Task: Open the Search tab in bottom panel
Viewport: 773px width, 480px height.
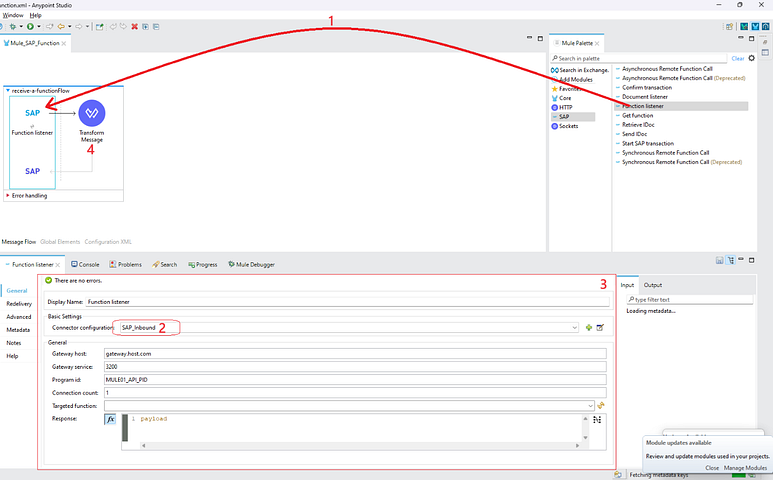Action: click(x=165, y=265)
